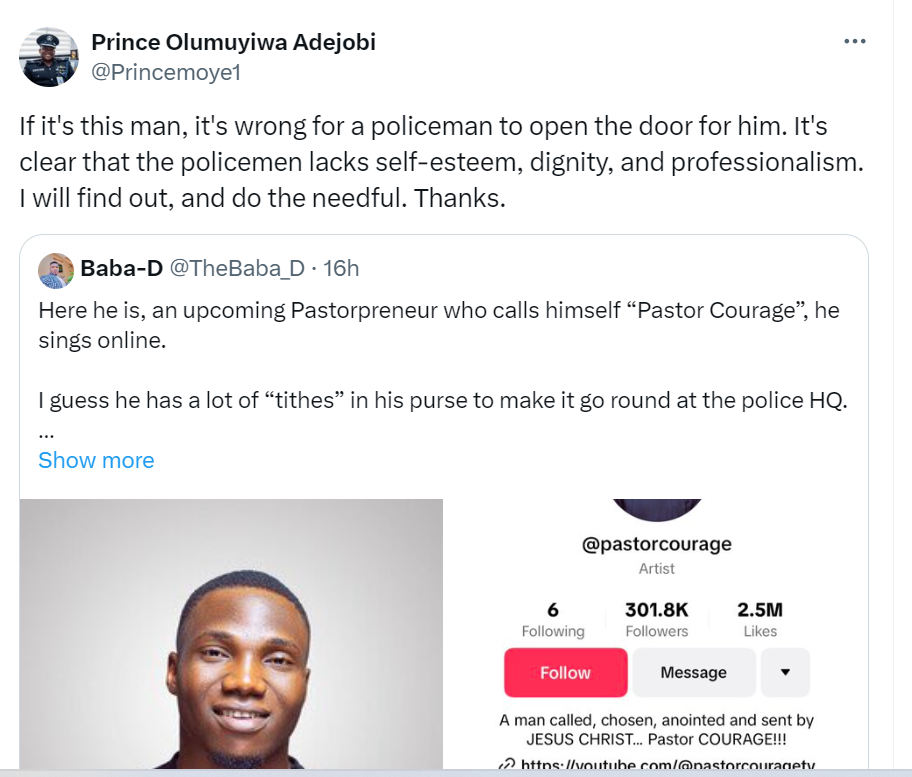
Task: Open the smiling man photo thumbnail
Action: point(231,634)
